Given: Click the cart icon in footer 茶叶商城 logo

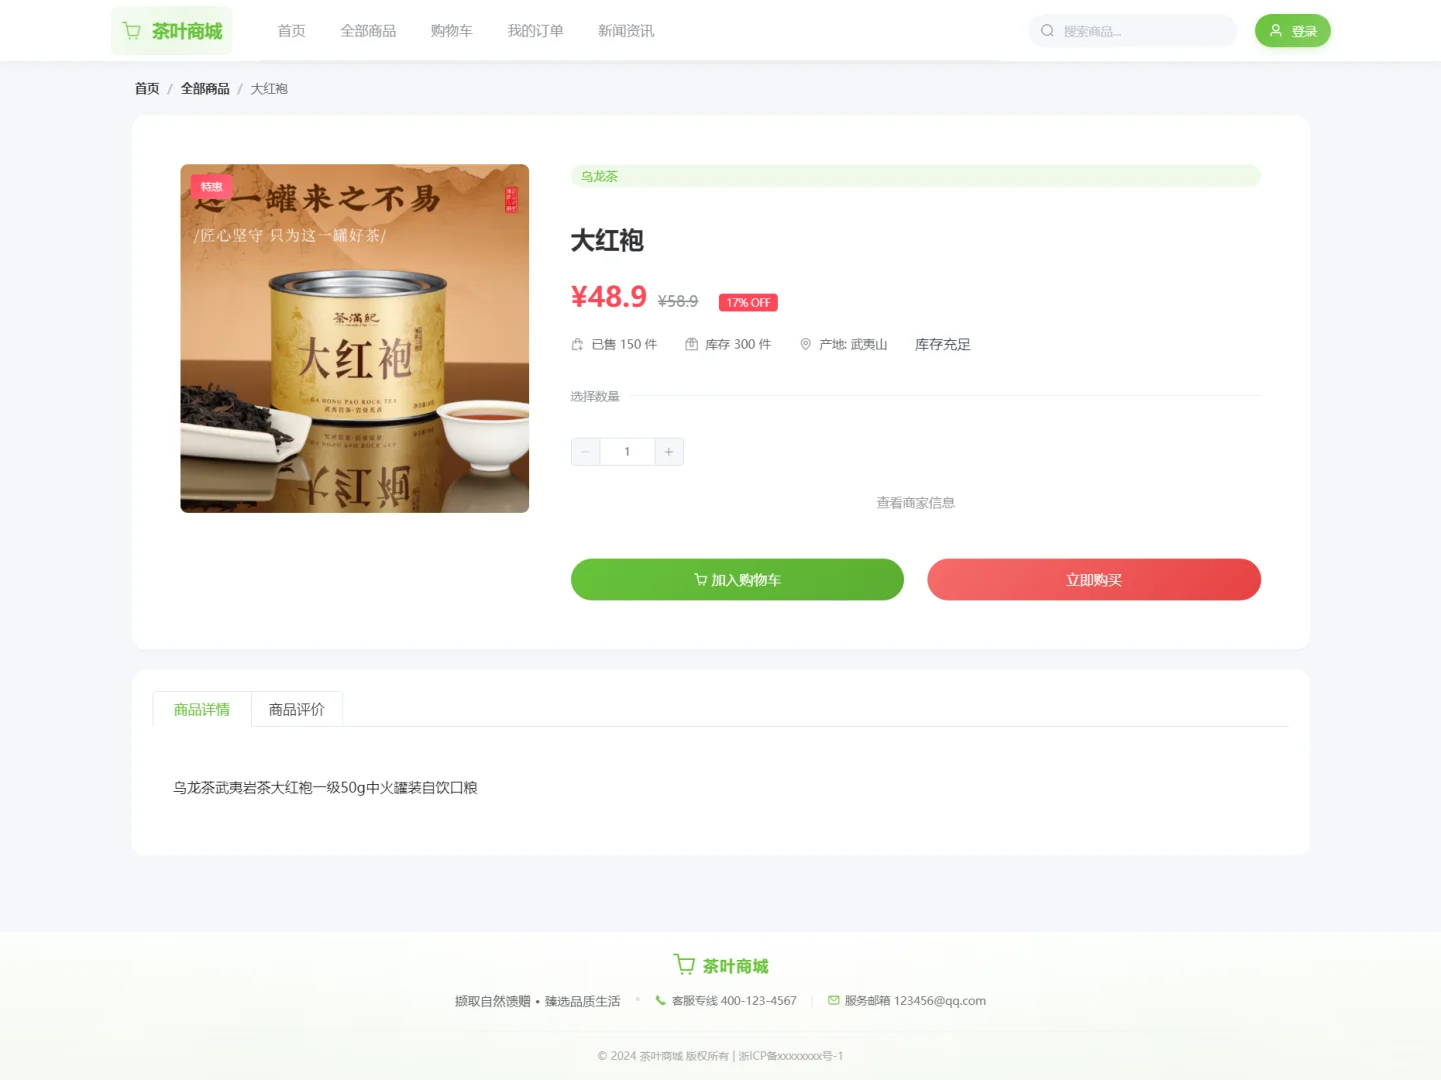Looking at the screenshot, I should 684,964.
